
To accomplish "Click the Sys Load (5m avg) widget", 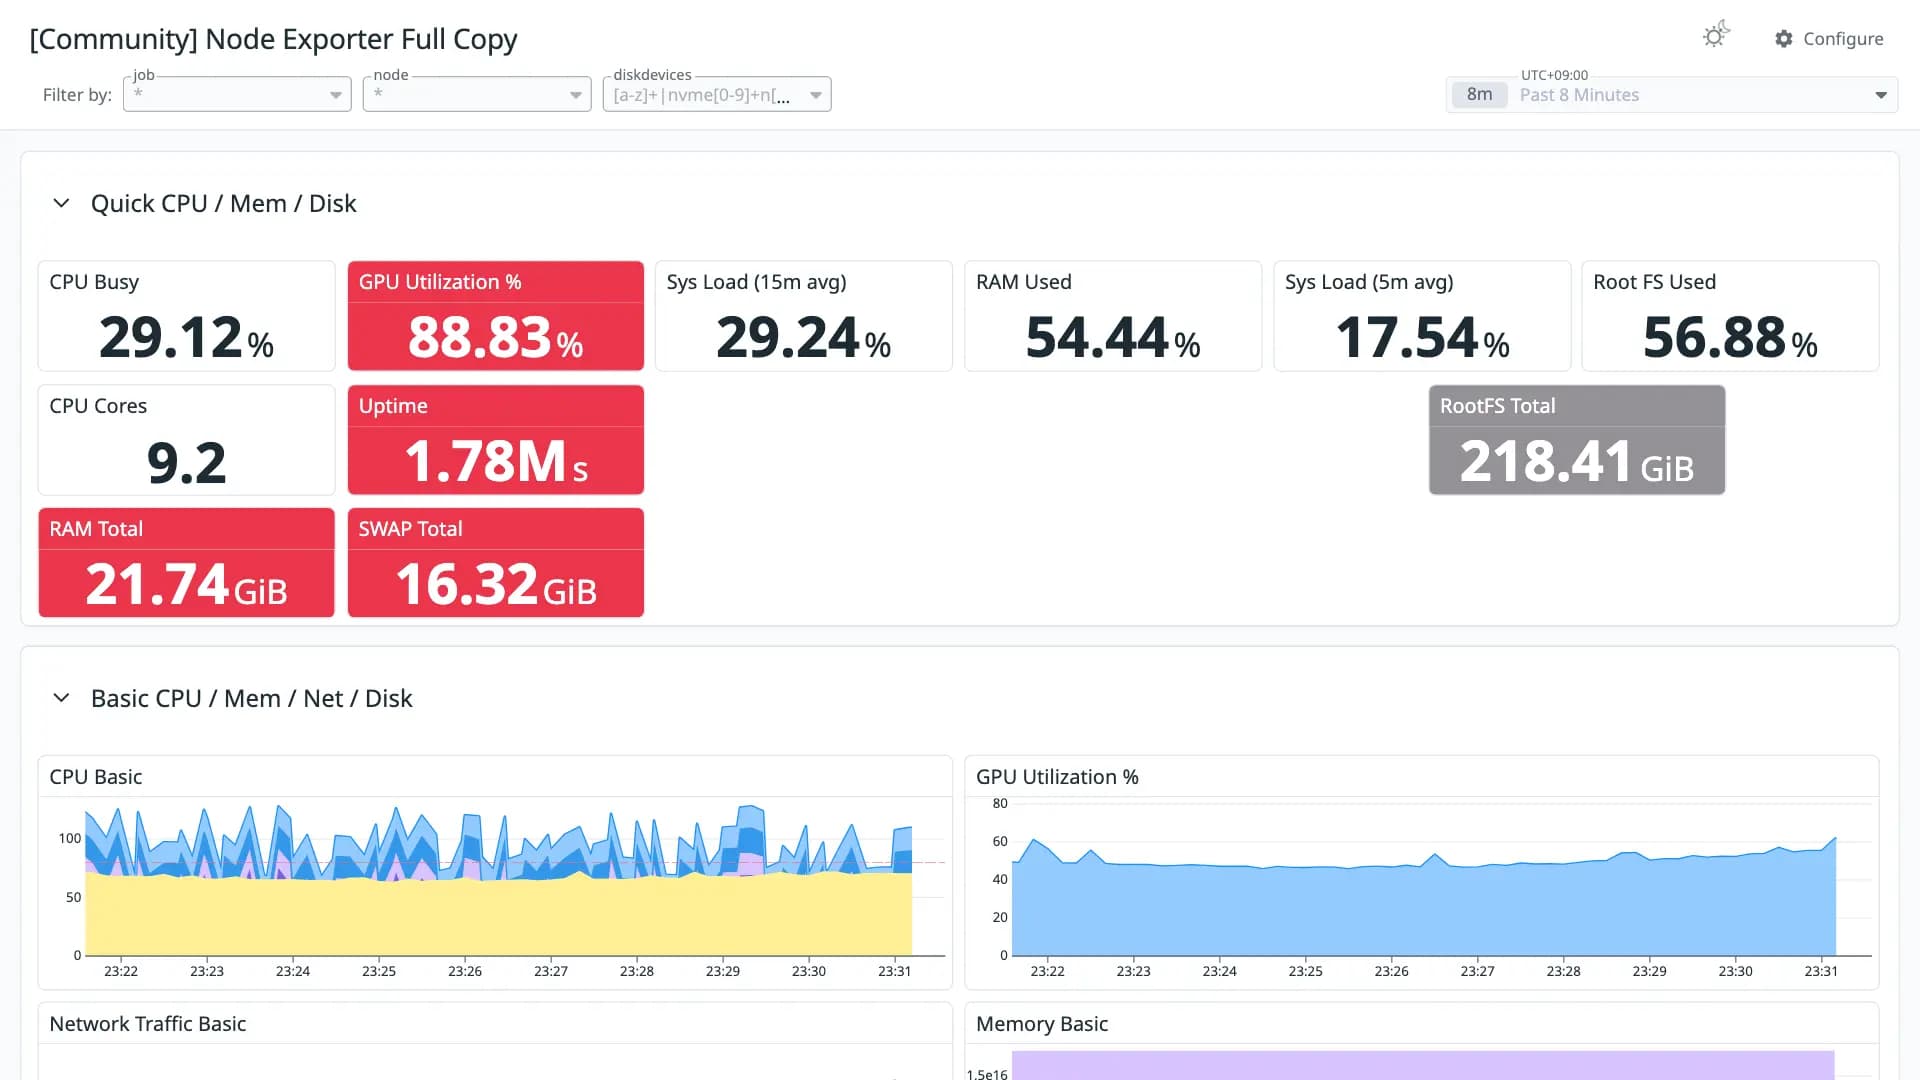I will (1422, 316).
